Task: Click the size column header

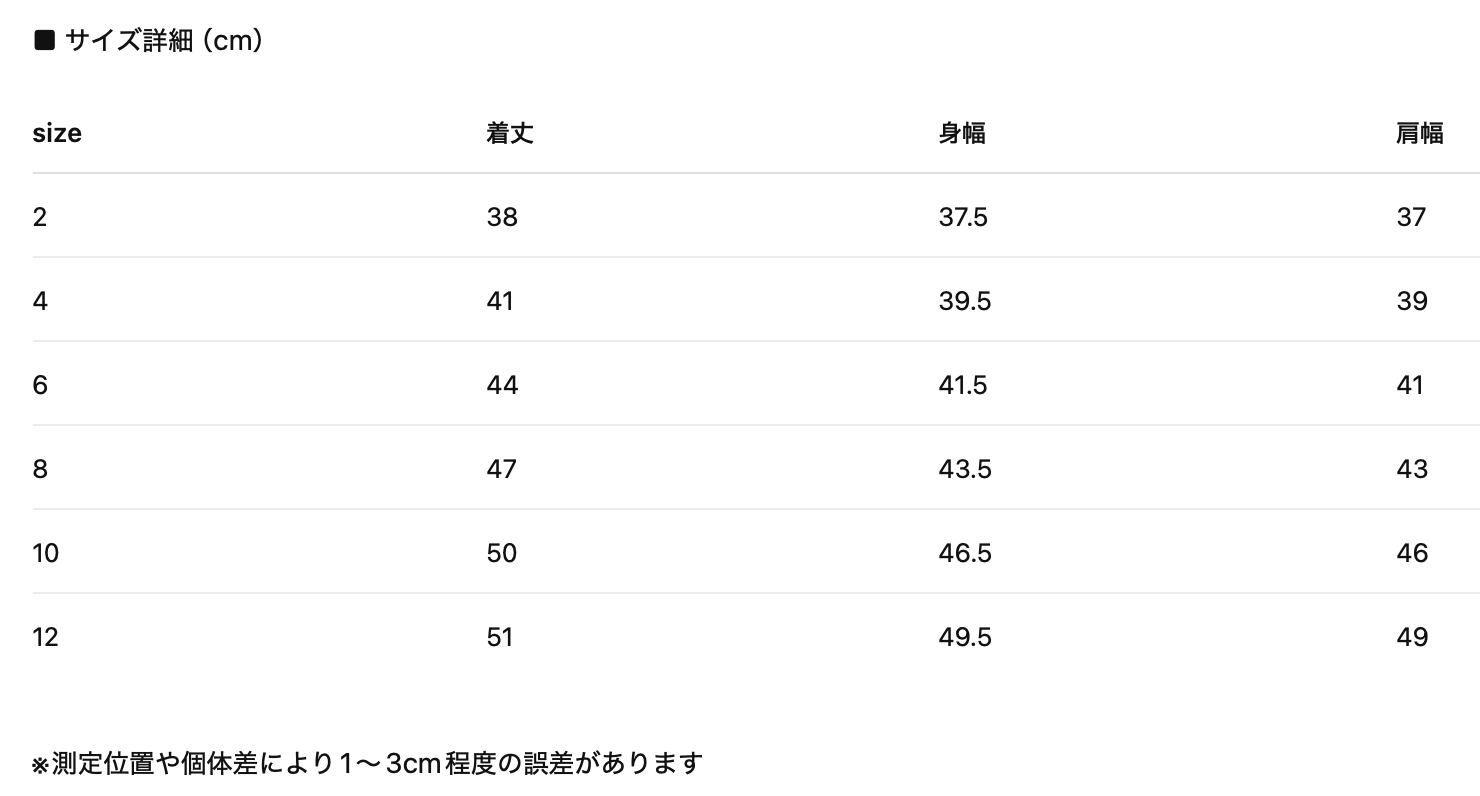Action: 57,133
